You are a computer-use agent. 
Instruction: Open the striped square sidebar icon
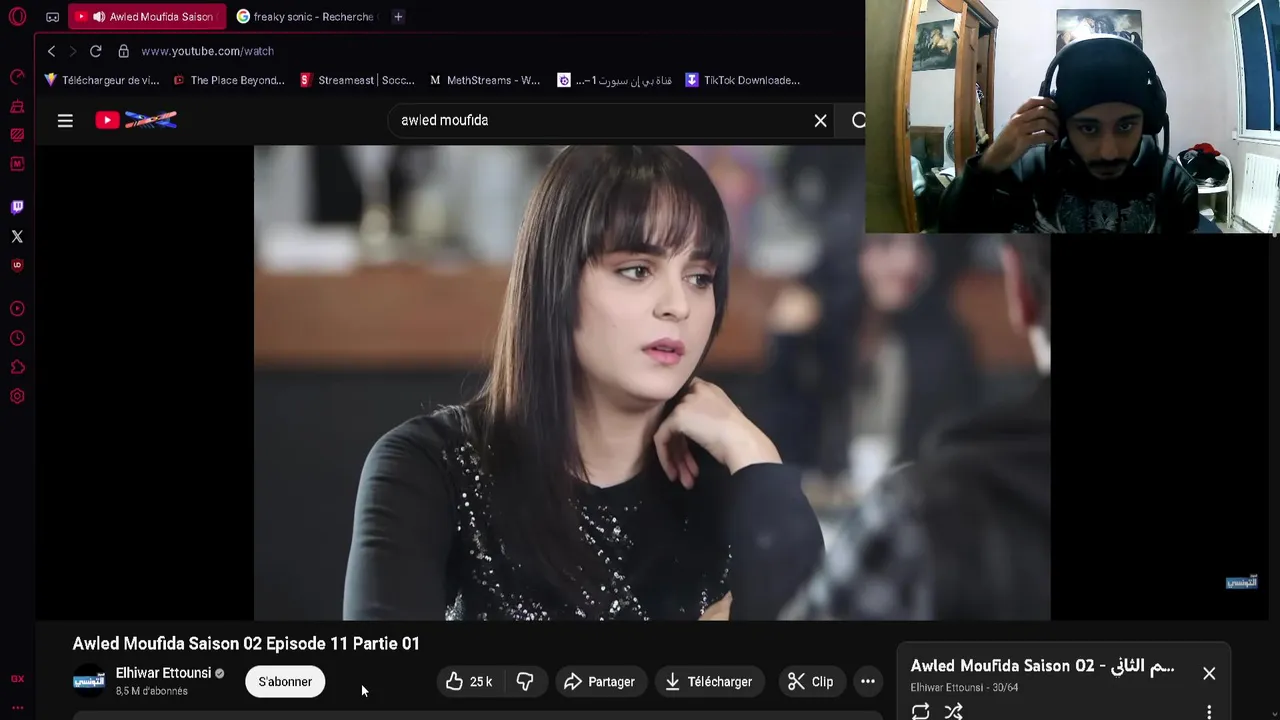coord(17,135)
